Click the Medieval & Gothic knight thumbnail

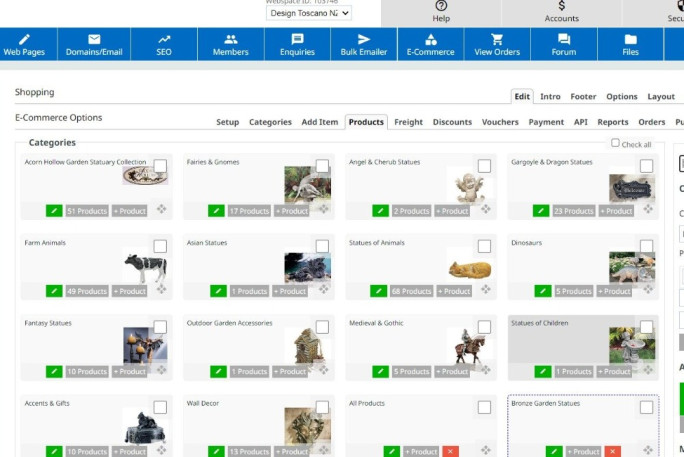tap(470, 348)
